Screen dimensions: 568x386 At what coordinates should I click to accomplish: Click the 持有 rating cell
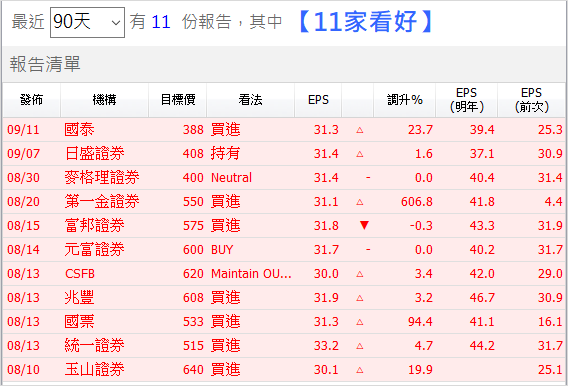(x=225, y=154)
